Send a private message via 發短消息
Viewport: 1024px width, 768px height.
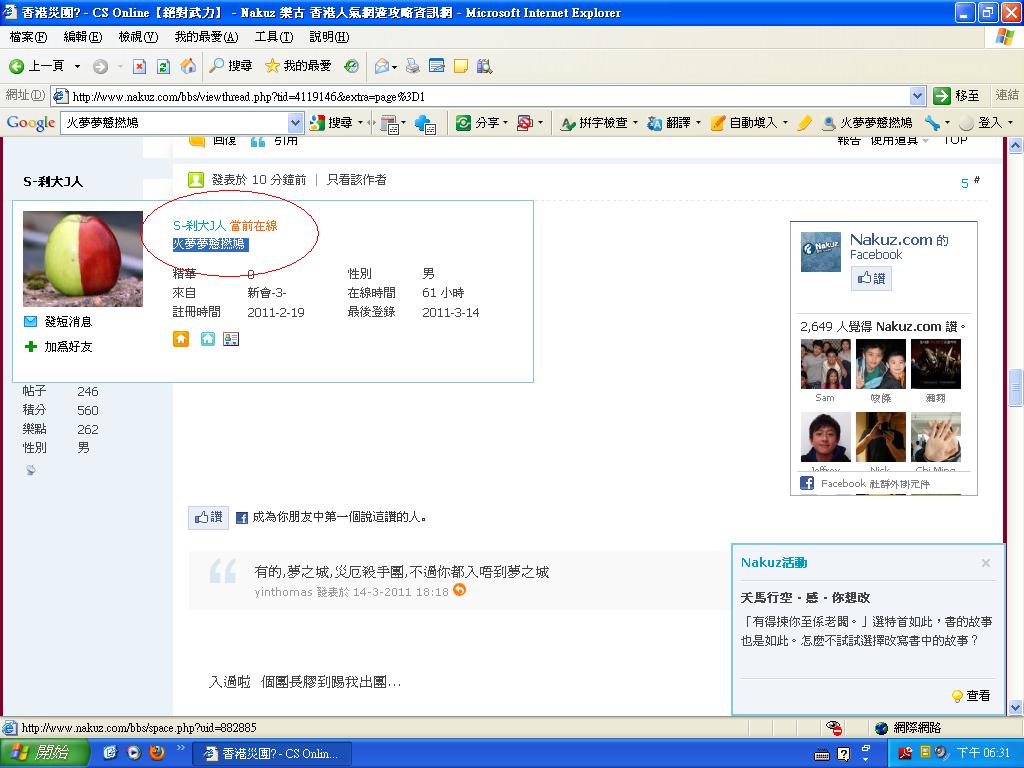[67, 321]
